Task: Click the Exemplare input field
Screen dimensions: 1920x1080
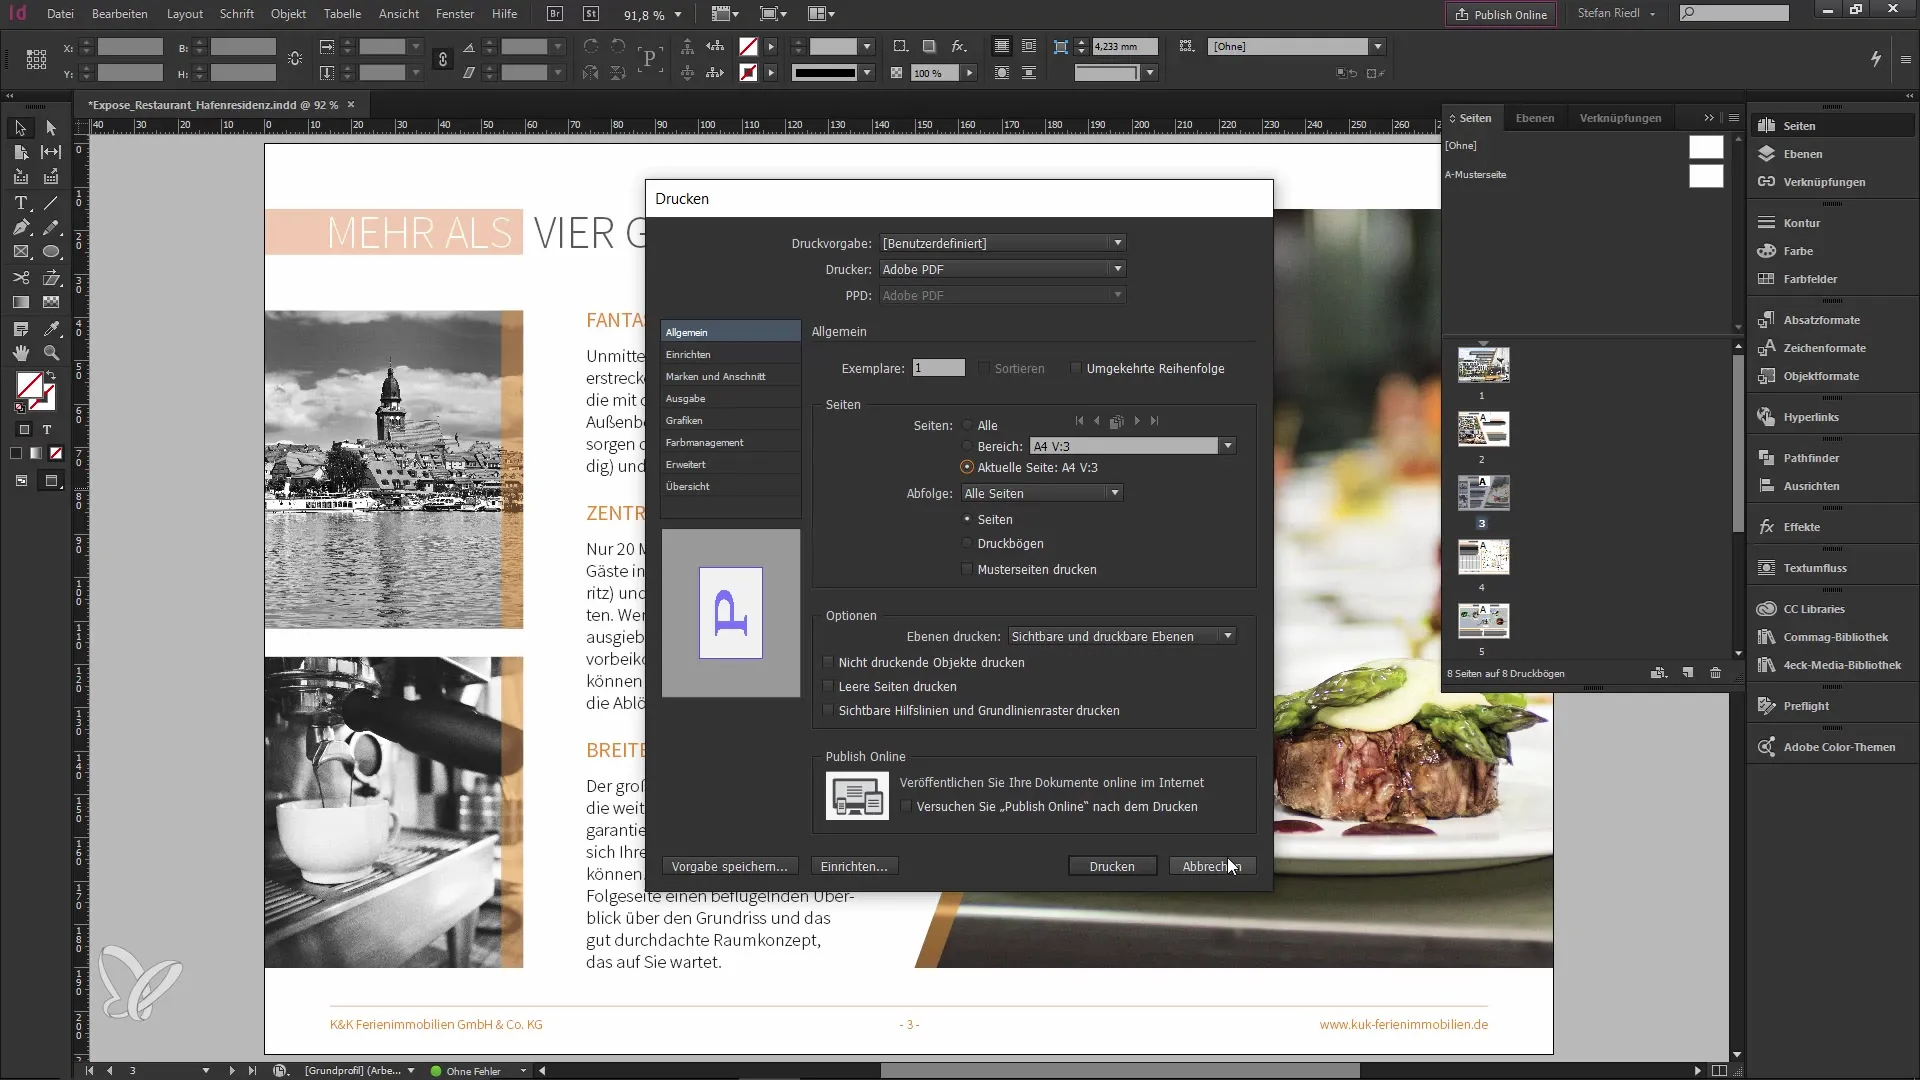Action: pos(938,368)
